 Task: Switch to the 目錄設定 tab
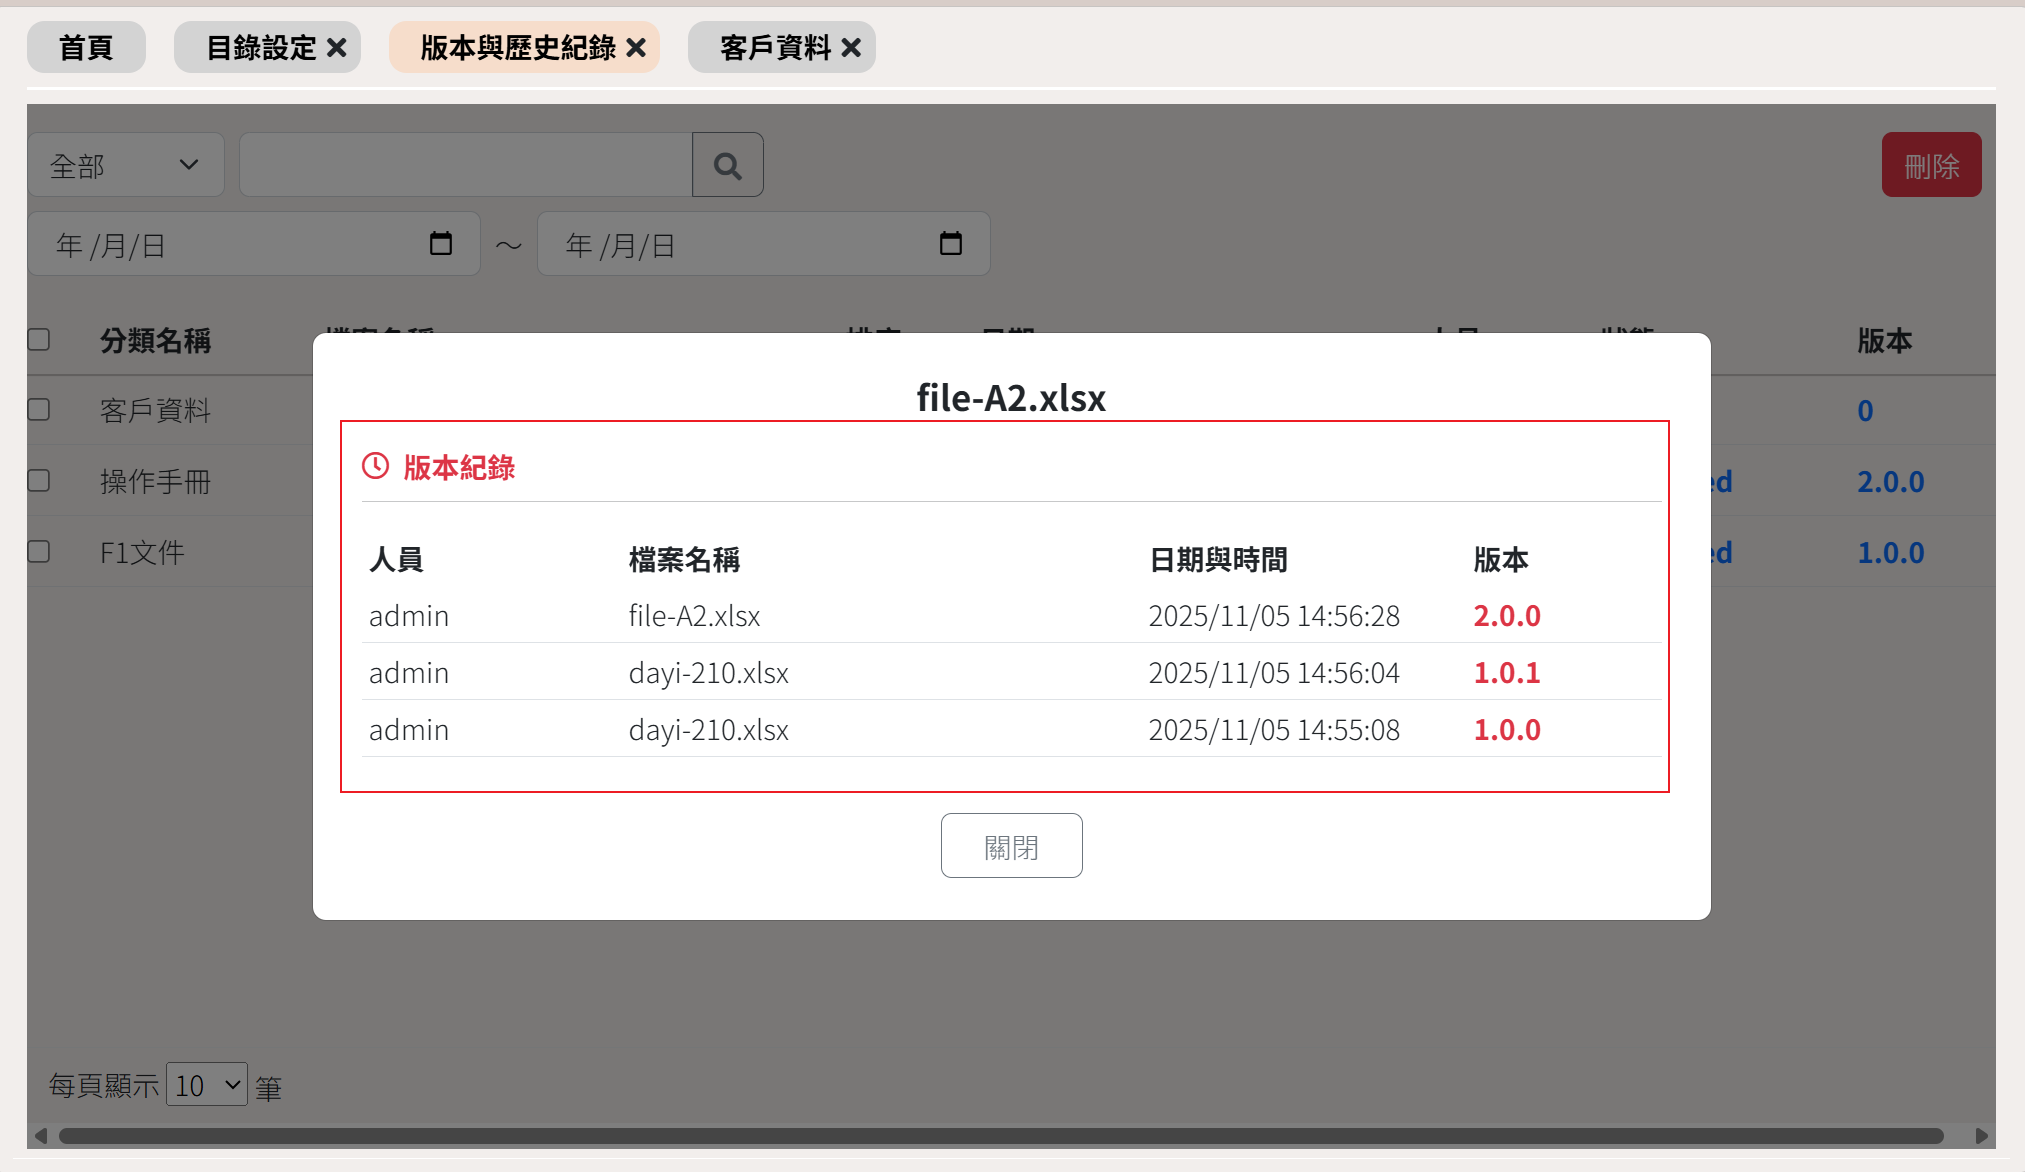tap(260, 48)
